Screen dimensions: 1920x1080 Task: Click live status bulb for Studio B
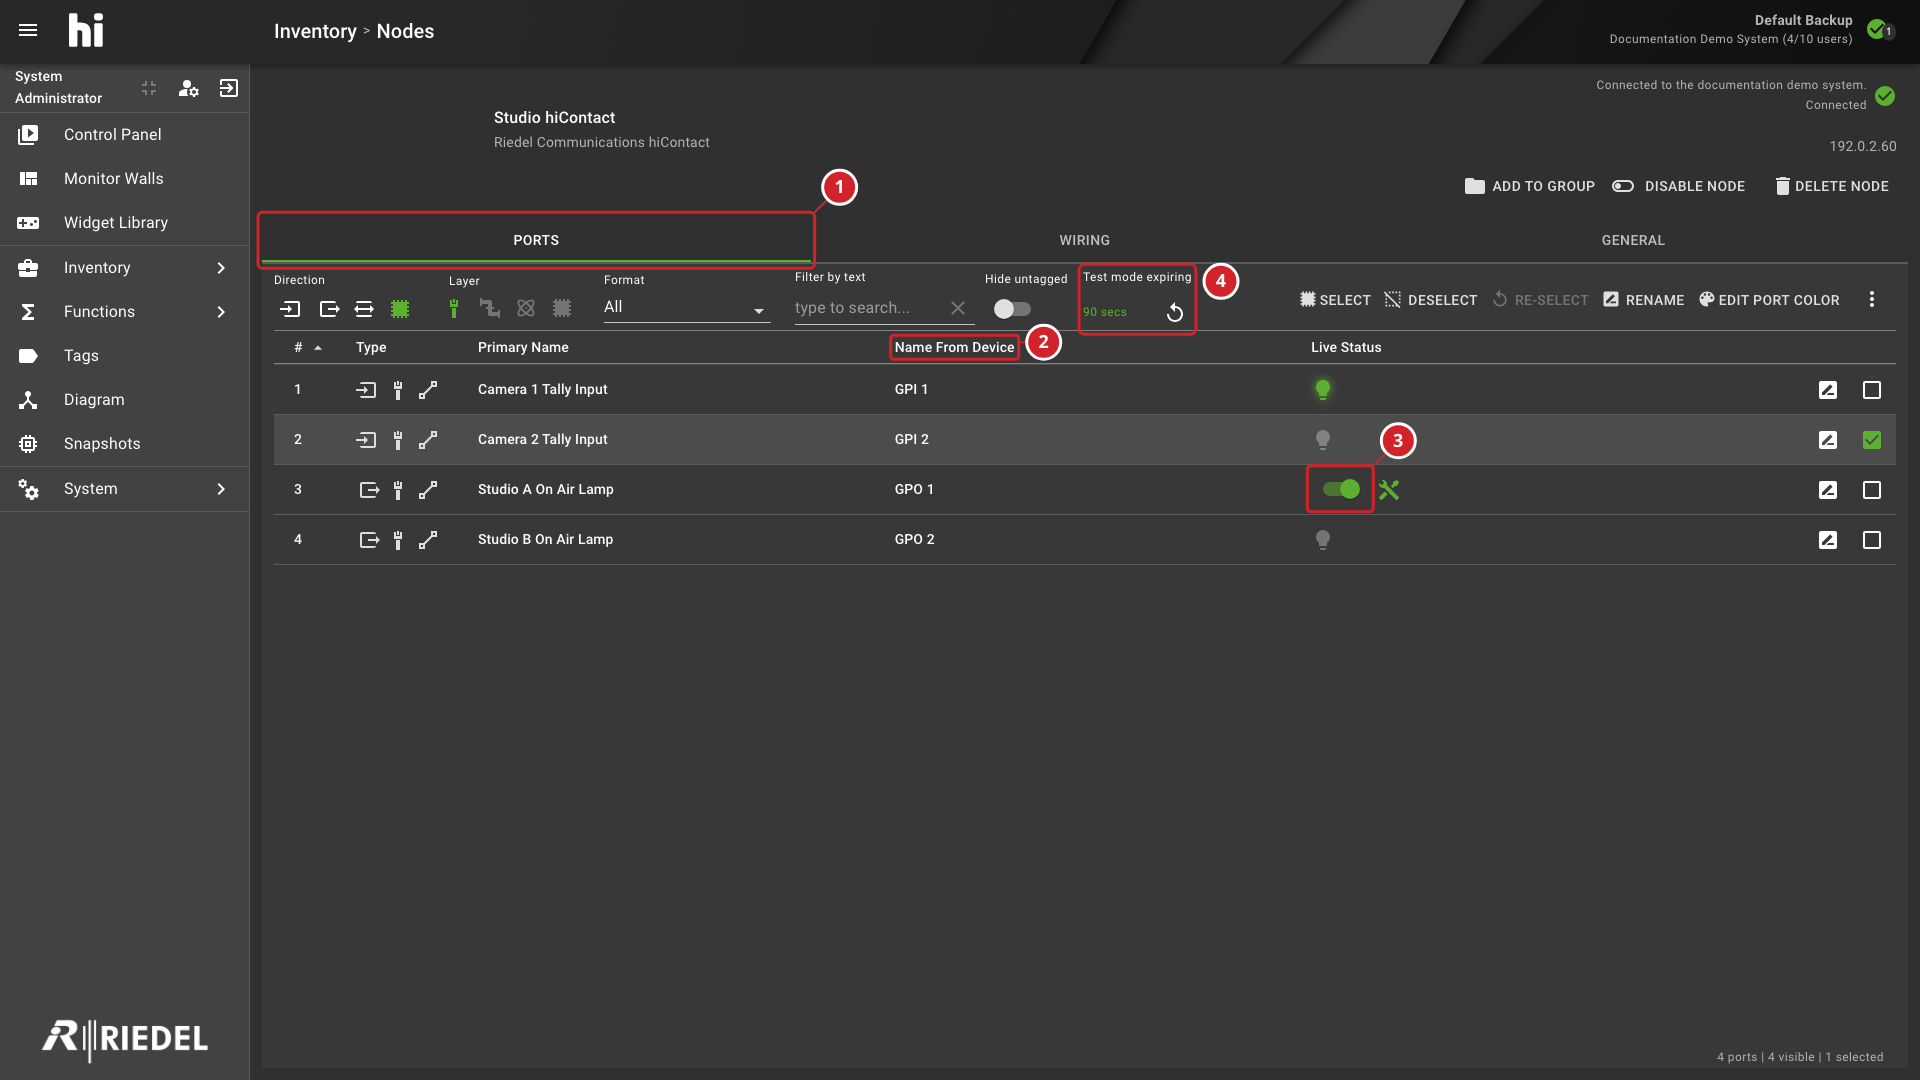click(1323, 540)
